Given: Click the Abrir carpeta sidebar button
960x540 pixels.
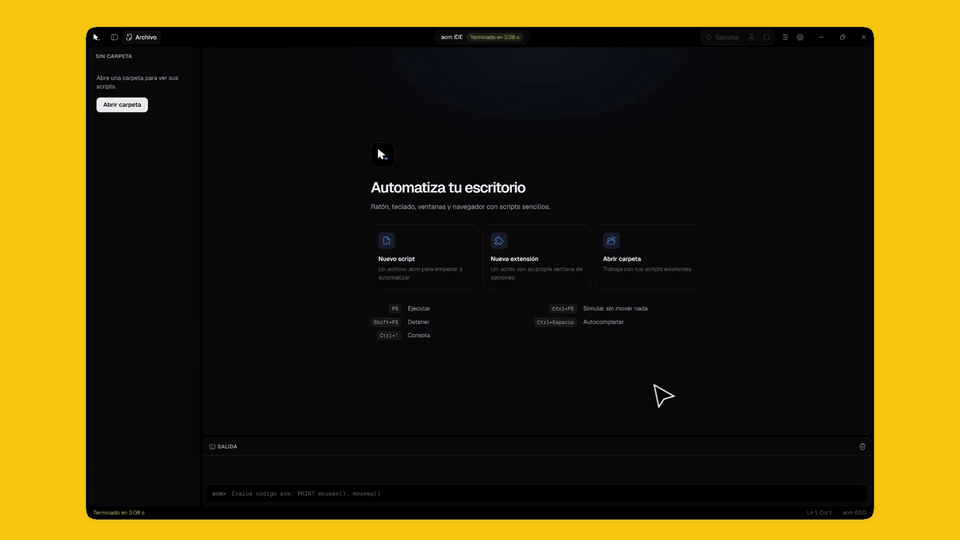Looking at the screenshot, I should (122, 105).
